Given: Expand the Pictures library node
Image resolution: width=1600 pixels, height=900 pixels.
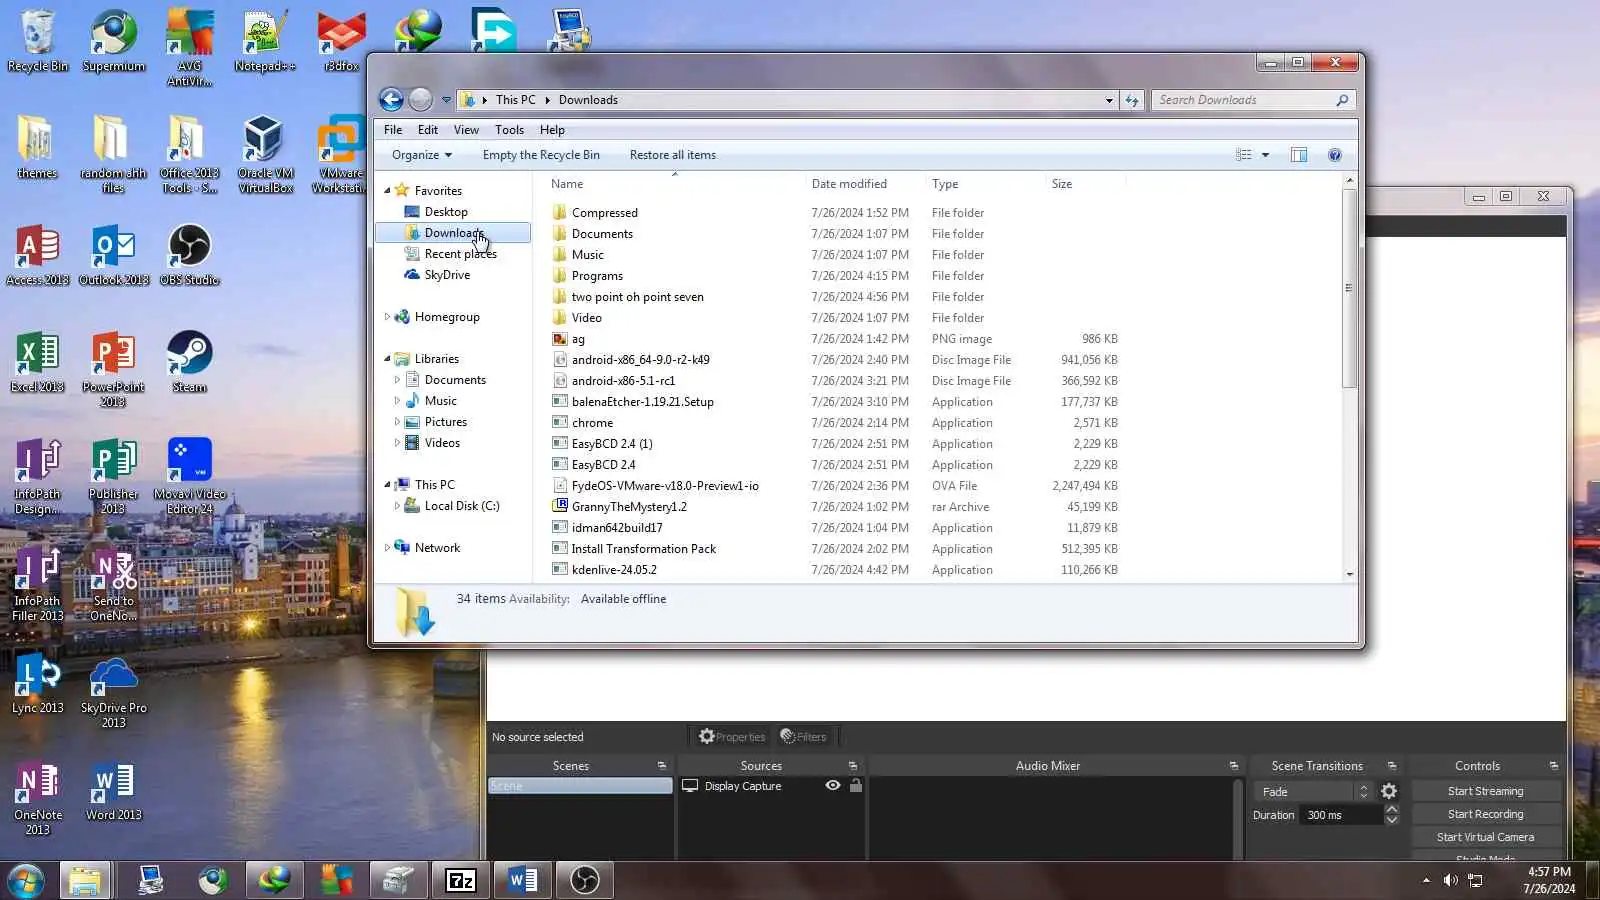Looking at the screenshot, I should point(398,422).
